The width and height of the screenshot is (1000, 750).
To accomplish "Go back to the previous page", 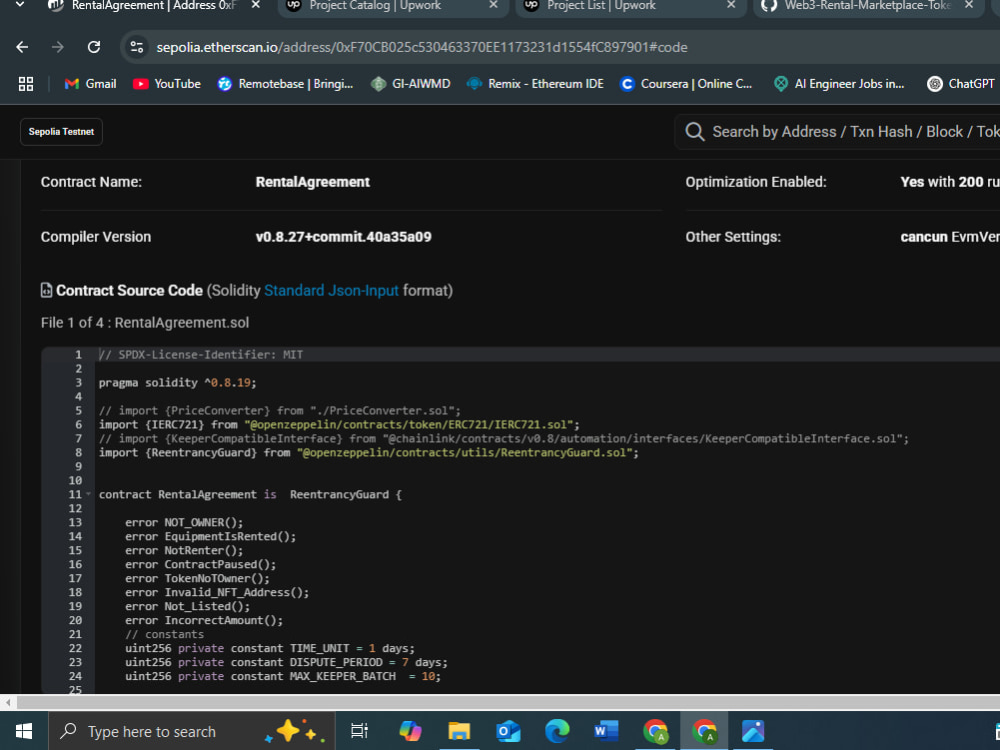I will (x=22, y=47).
